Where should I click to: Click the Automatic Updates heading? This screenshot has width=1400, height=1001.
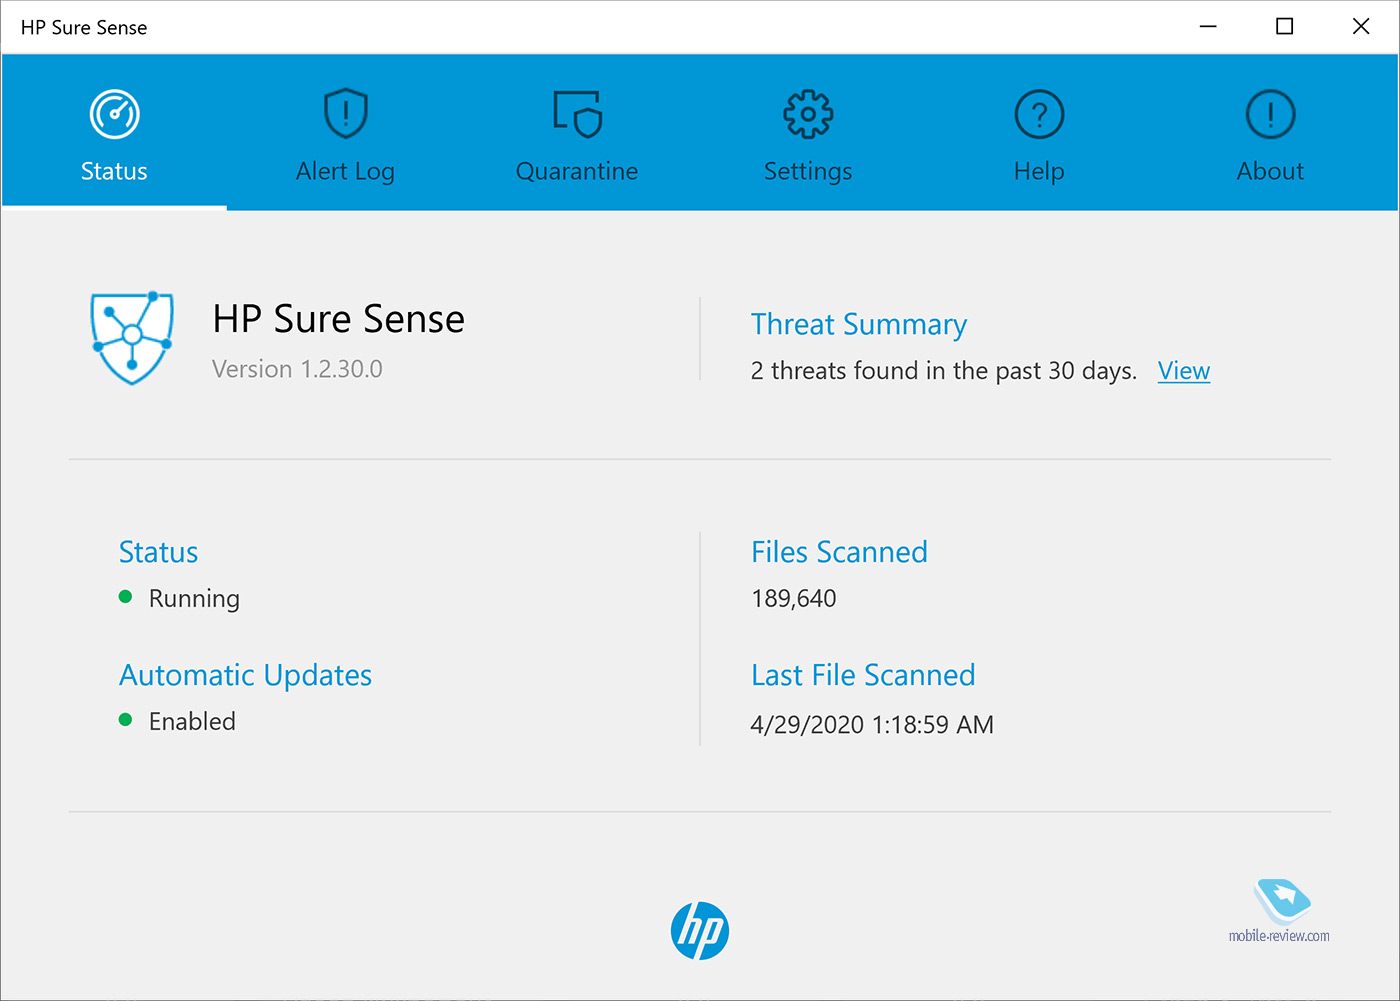245,676
